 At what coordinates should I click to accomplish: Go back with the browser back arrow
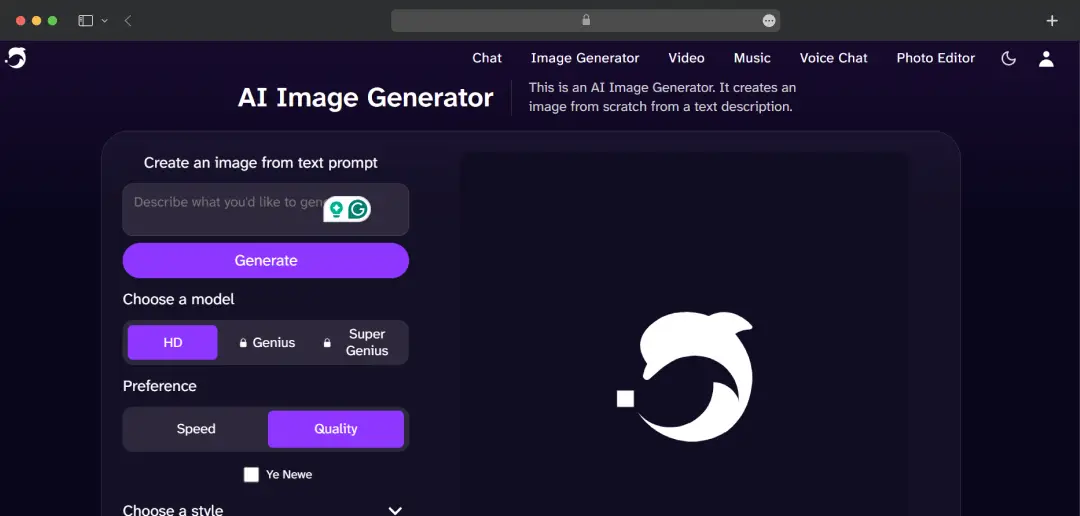(127, 21)
